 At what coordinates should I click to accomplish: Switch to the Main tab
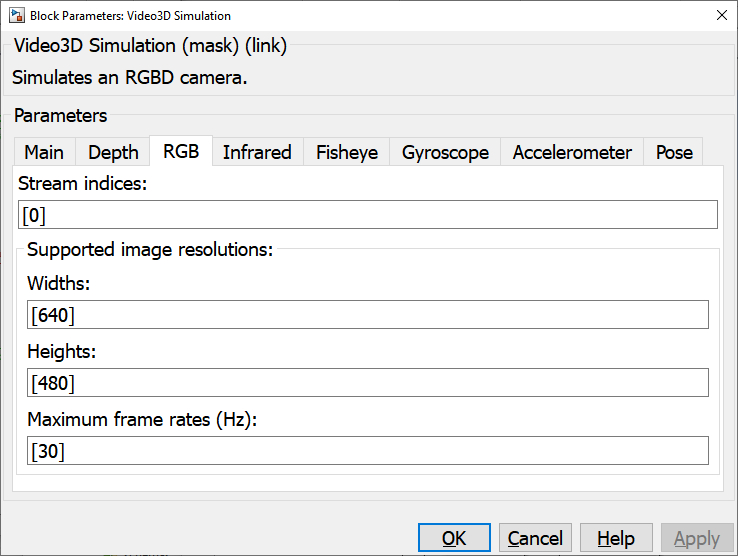44,152
